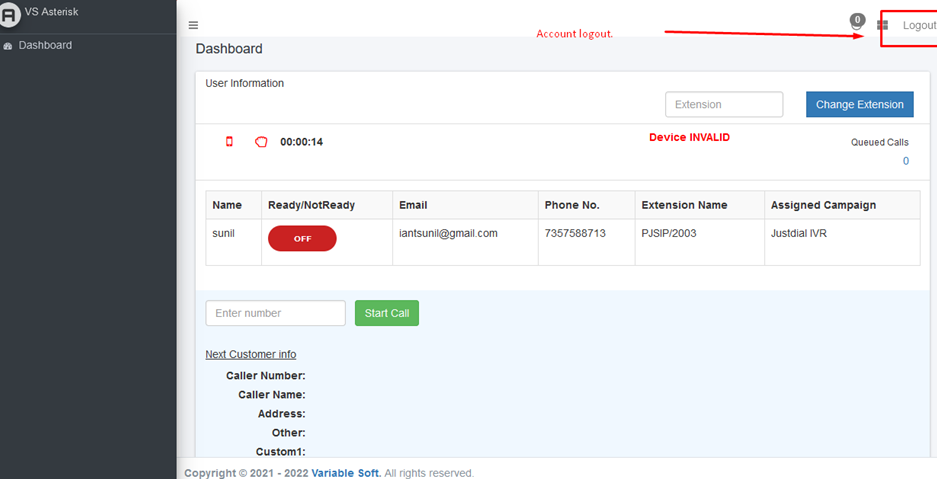Click the email cell iantsunil@gmail.com
Viewport: 937px width, 479px height.
(448, 233)
